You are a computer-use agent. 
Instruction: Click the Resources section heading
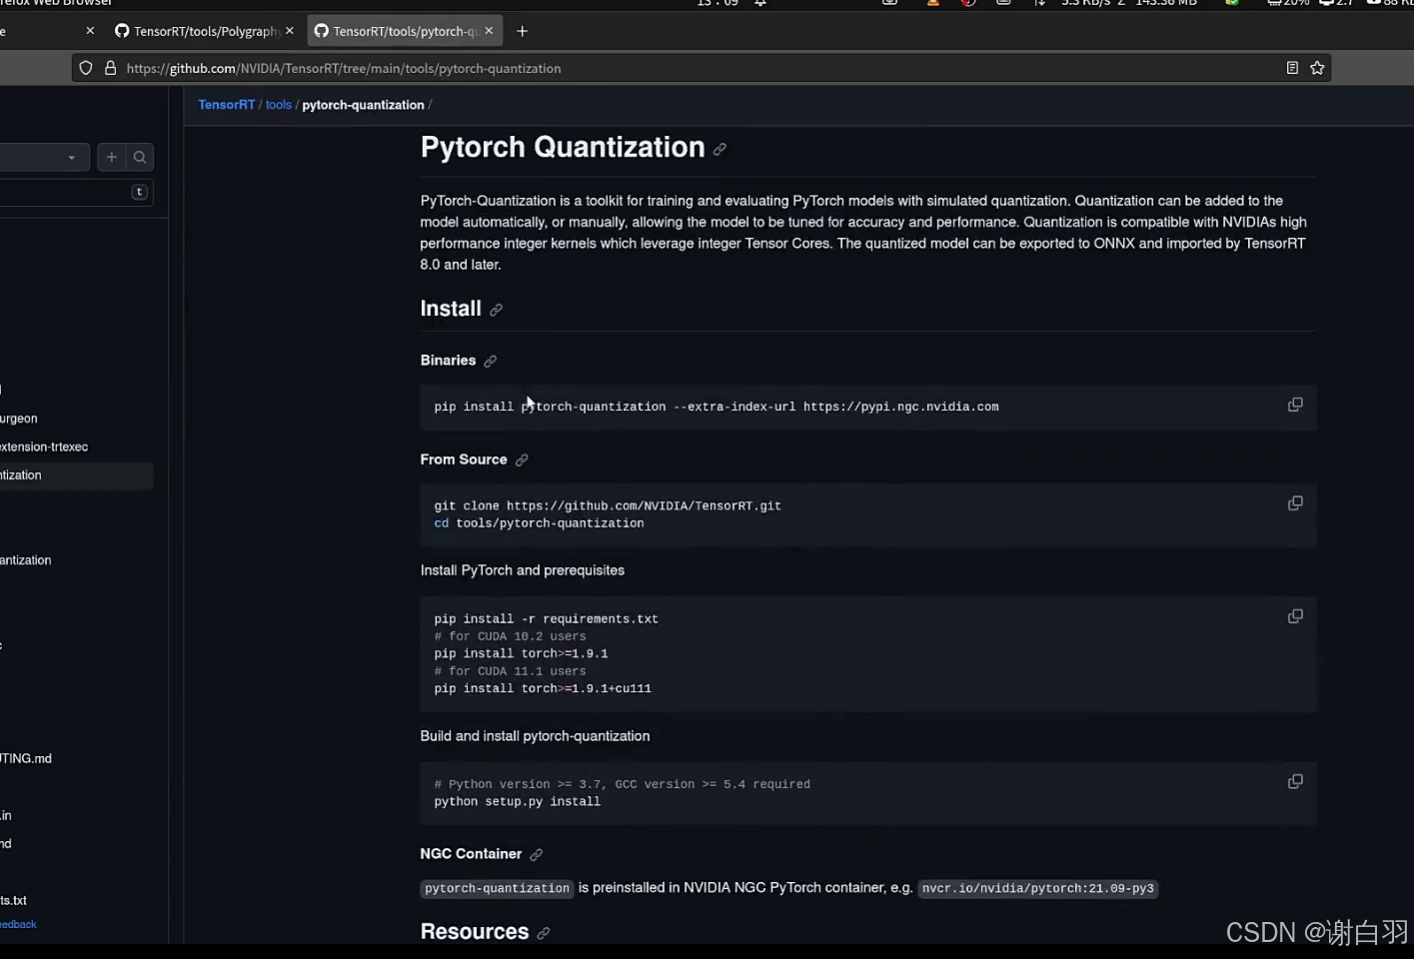[x=475, y=932]
